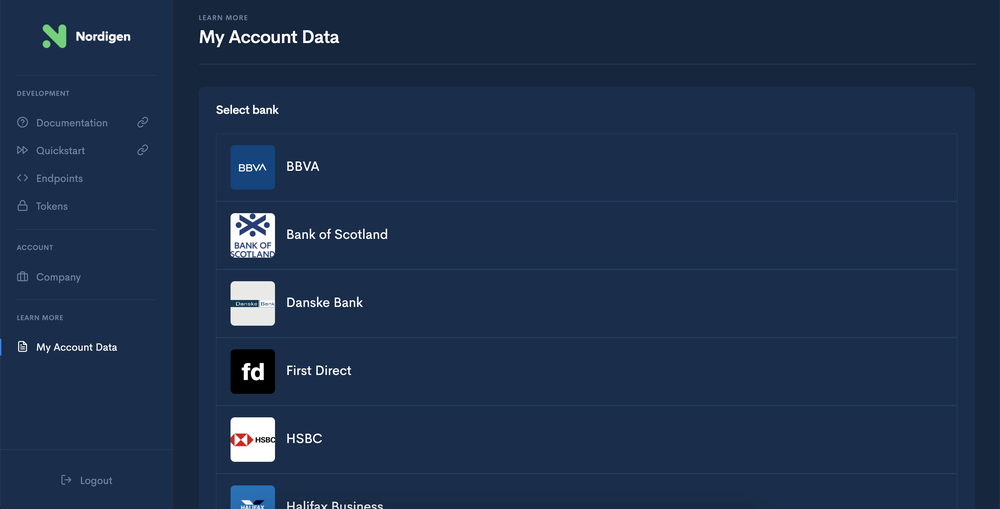1000x509 pixels.
Task: Click the First Direct fd logo
Action: [x=253, y=371]
